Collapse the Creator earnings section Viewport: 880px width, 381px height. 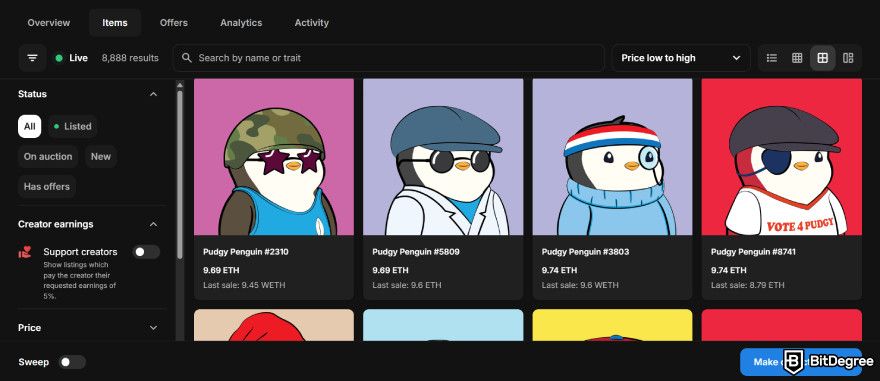point(153,224)
